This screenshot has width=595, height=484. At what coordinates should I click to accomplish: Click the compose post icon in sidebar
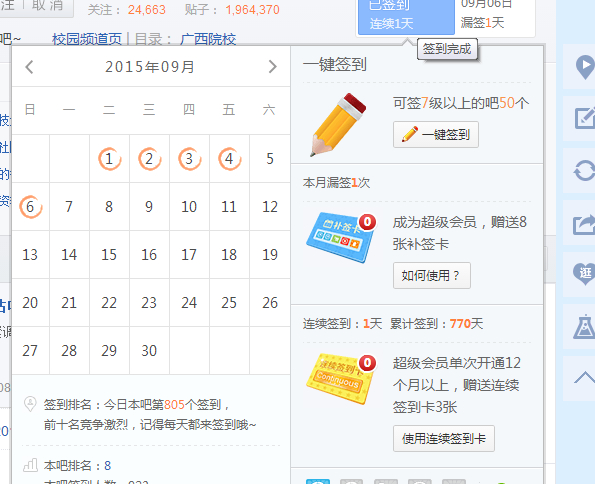click(584, 118)
